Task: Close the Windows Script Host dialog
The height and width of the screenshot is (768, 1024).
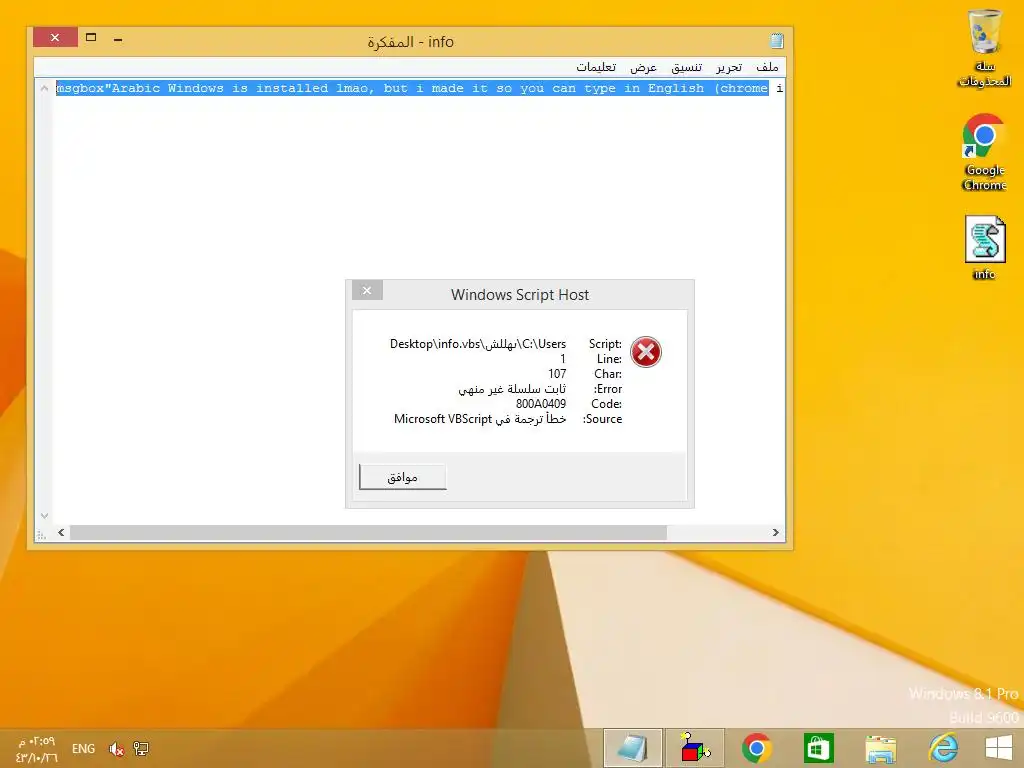Action: pyautogui.click(x=367, y=290)
